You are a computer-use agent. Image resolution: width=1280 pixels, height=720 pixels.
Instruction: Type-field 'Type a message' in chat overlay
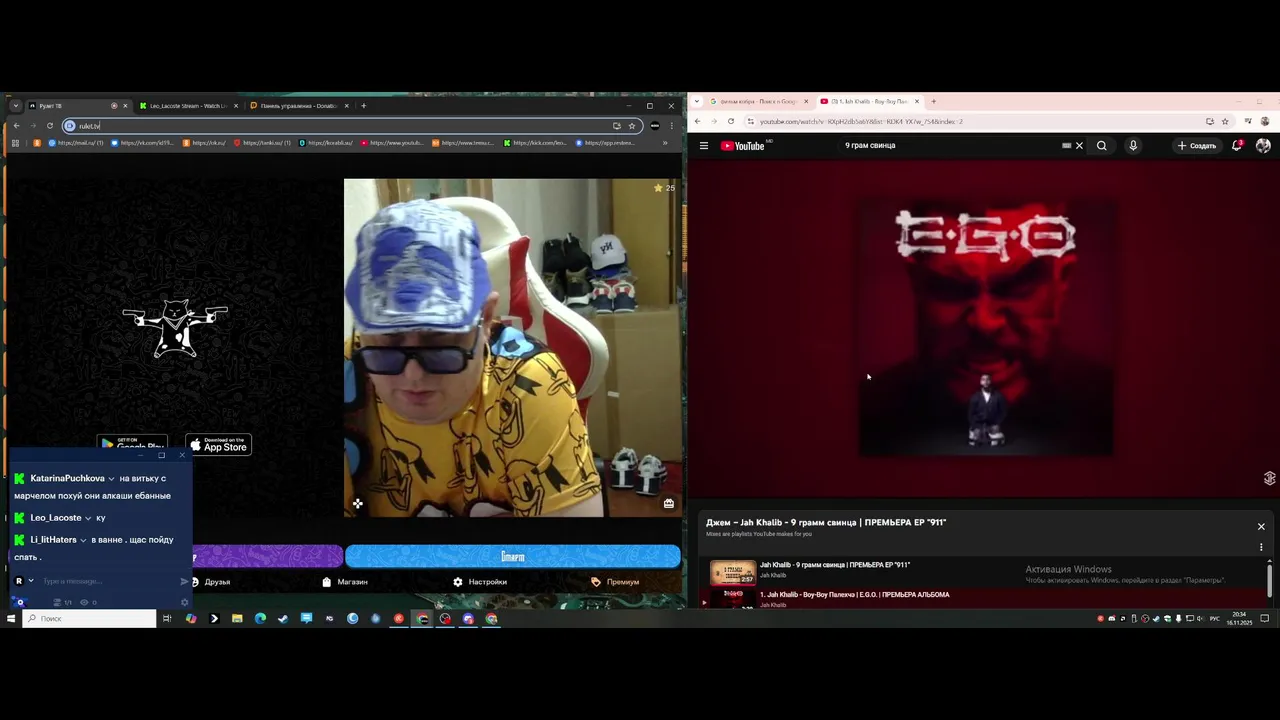coord(108,581)
